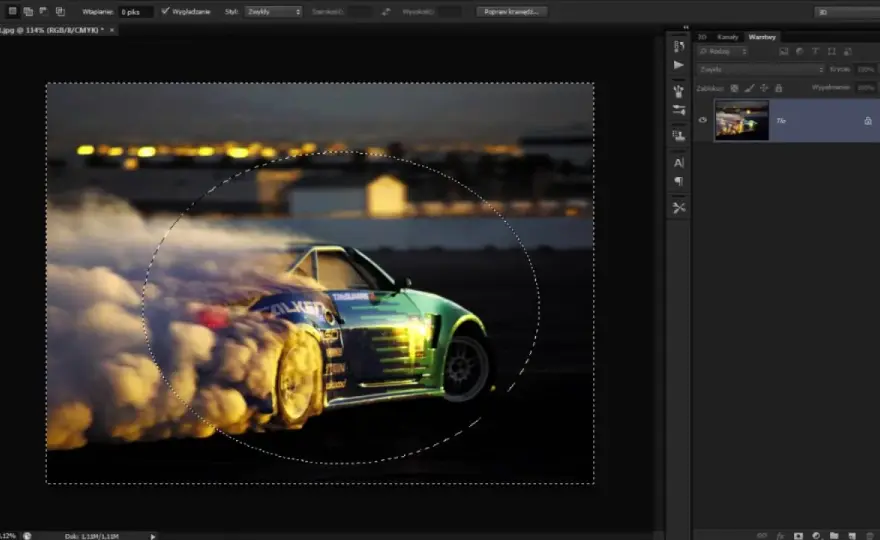Click the Tool Presets crossed-tools icon
The width and height of the screenshot is (880, 540).
[679, 208]
